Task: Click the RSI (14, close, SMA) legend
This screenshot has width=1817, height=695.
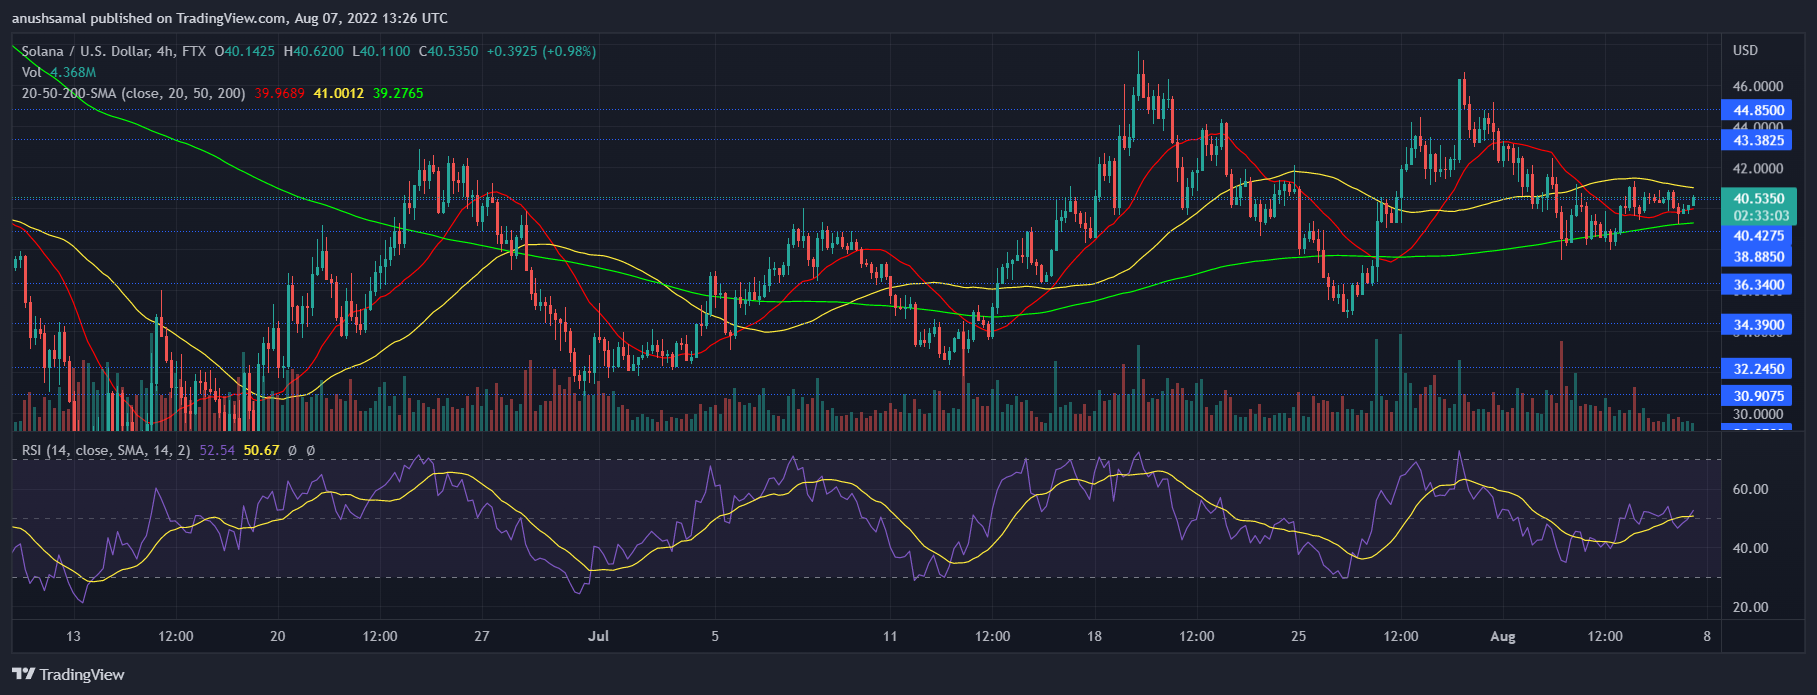Action: [x=106, y=450]
